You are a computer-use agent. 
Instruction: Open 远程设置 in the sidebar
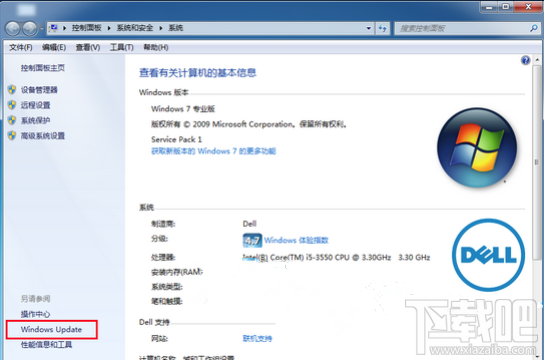pyautogui.click(x=35, y=105)
